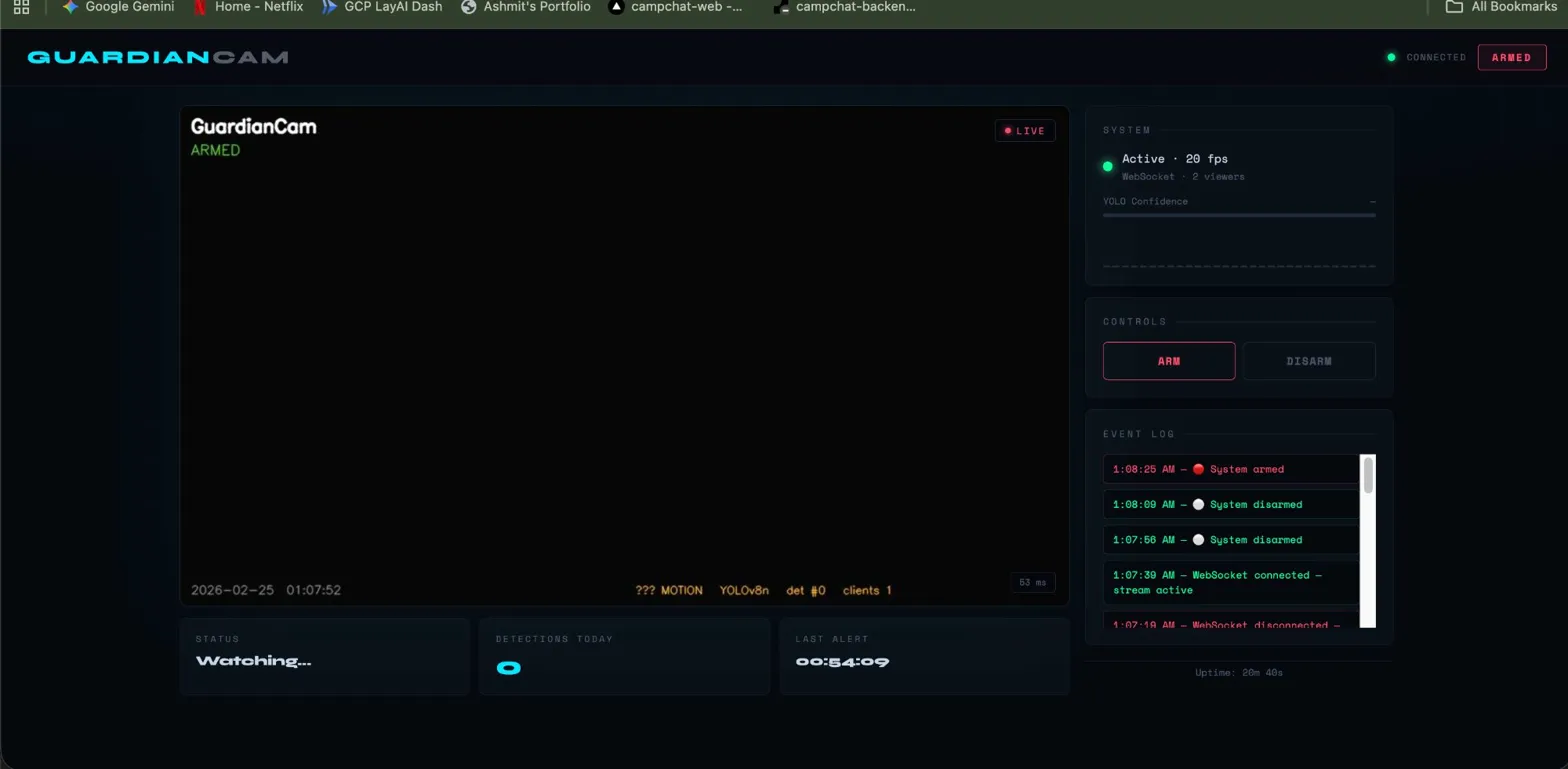The width and height of the screenshot is (1568, 769).
Task: Click the Active · 20 fps text
Action: pos(1174,158)
